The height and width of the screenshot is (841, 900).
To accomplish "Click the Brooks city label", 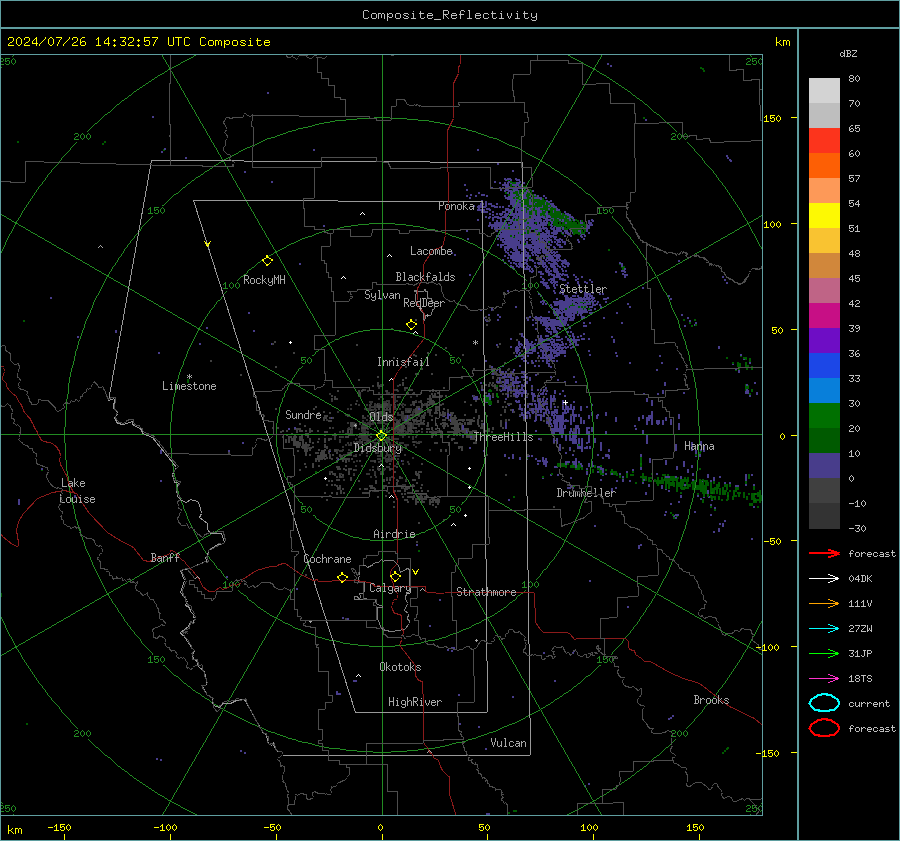I will (712, 700).
